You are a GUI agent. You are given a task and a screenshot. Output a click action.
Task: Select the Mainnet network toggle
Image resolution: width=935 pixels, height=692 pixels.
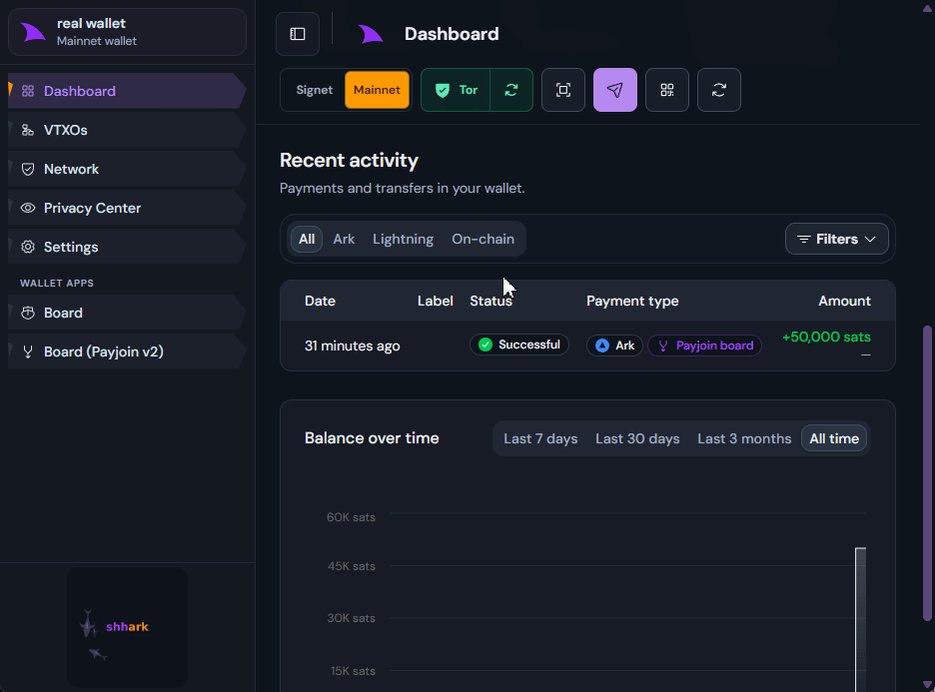click(377, 90)
